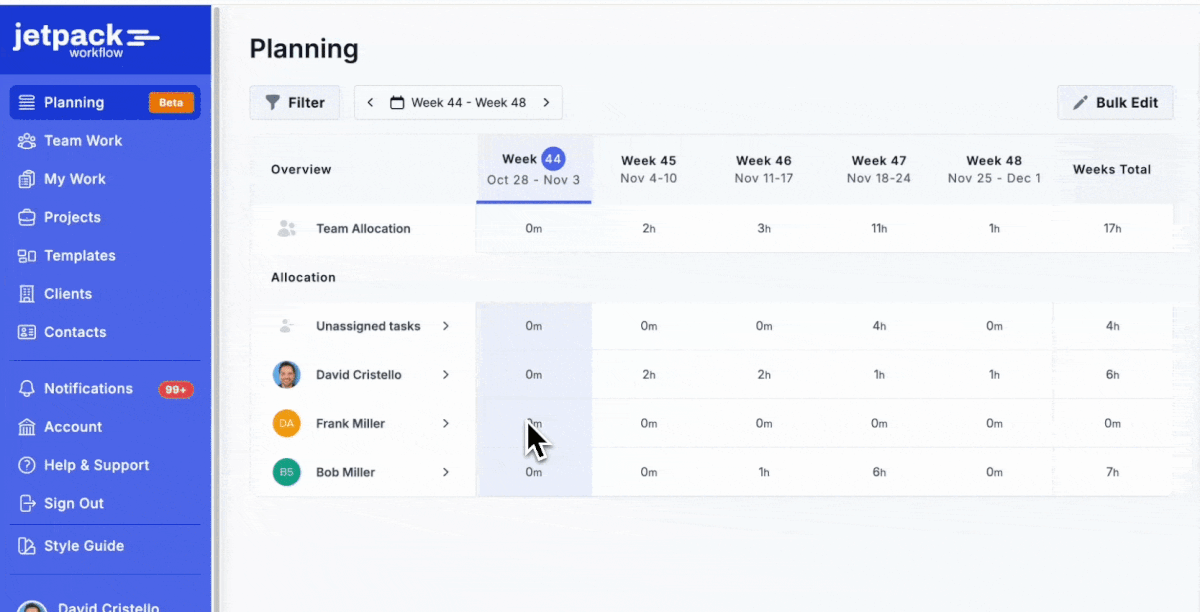Screen dimensions: 1200x612
Task: Click the Style Guide icon
Action: pos(27,546)
